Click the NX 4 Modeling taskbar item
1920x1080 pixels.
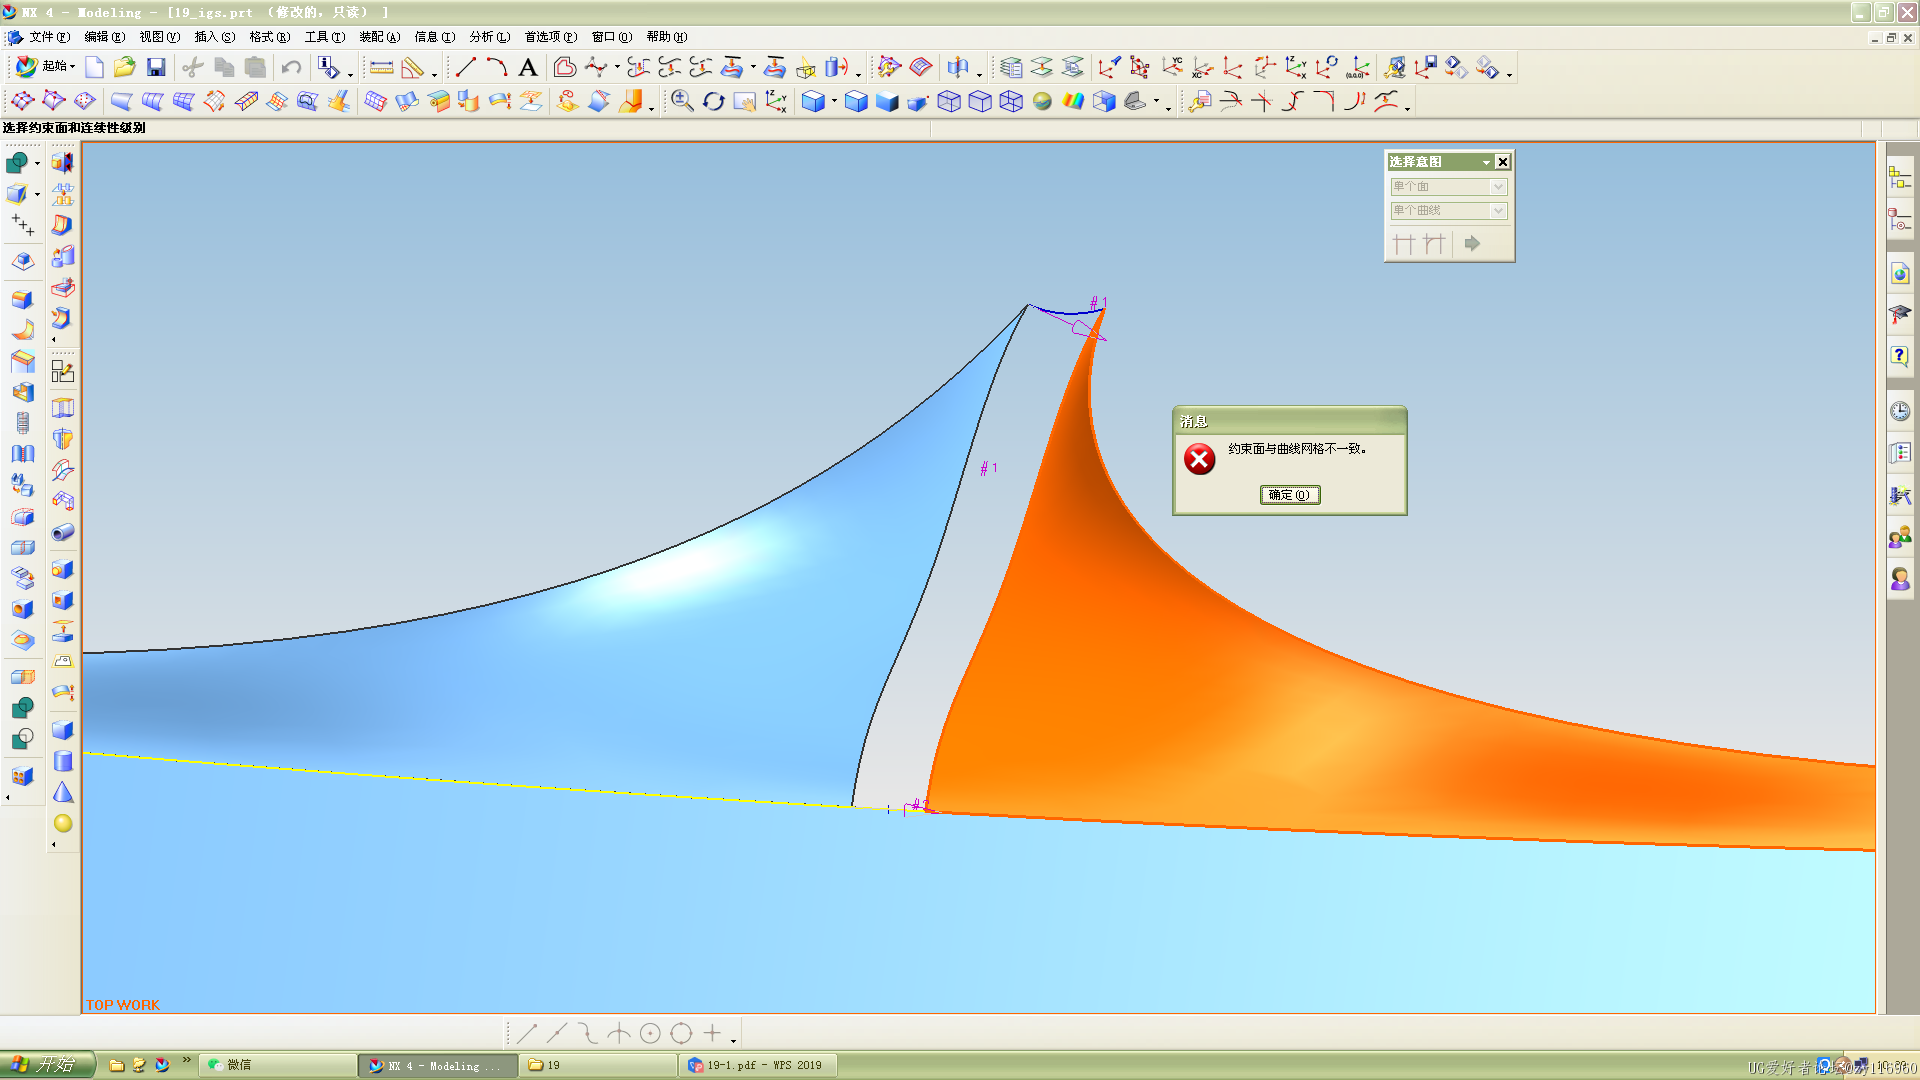pyautogui.click(x=438, y=1065)
